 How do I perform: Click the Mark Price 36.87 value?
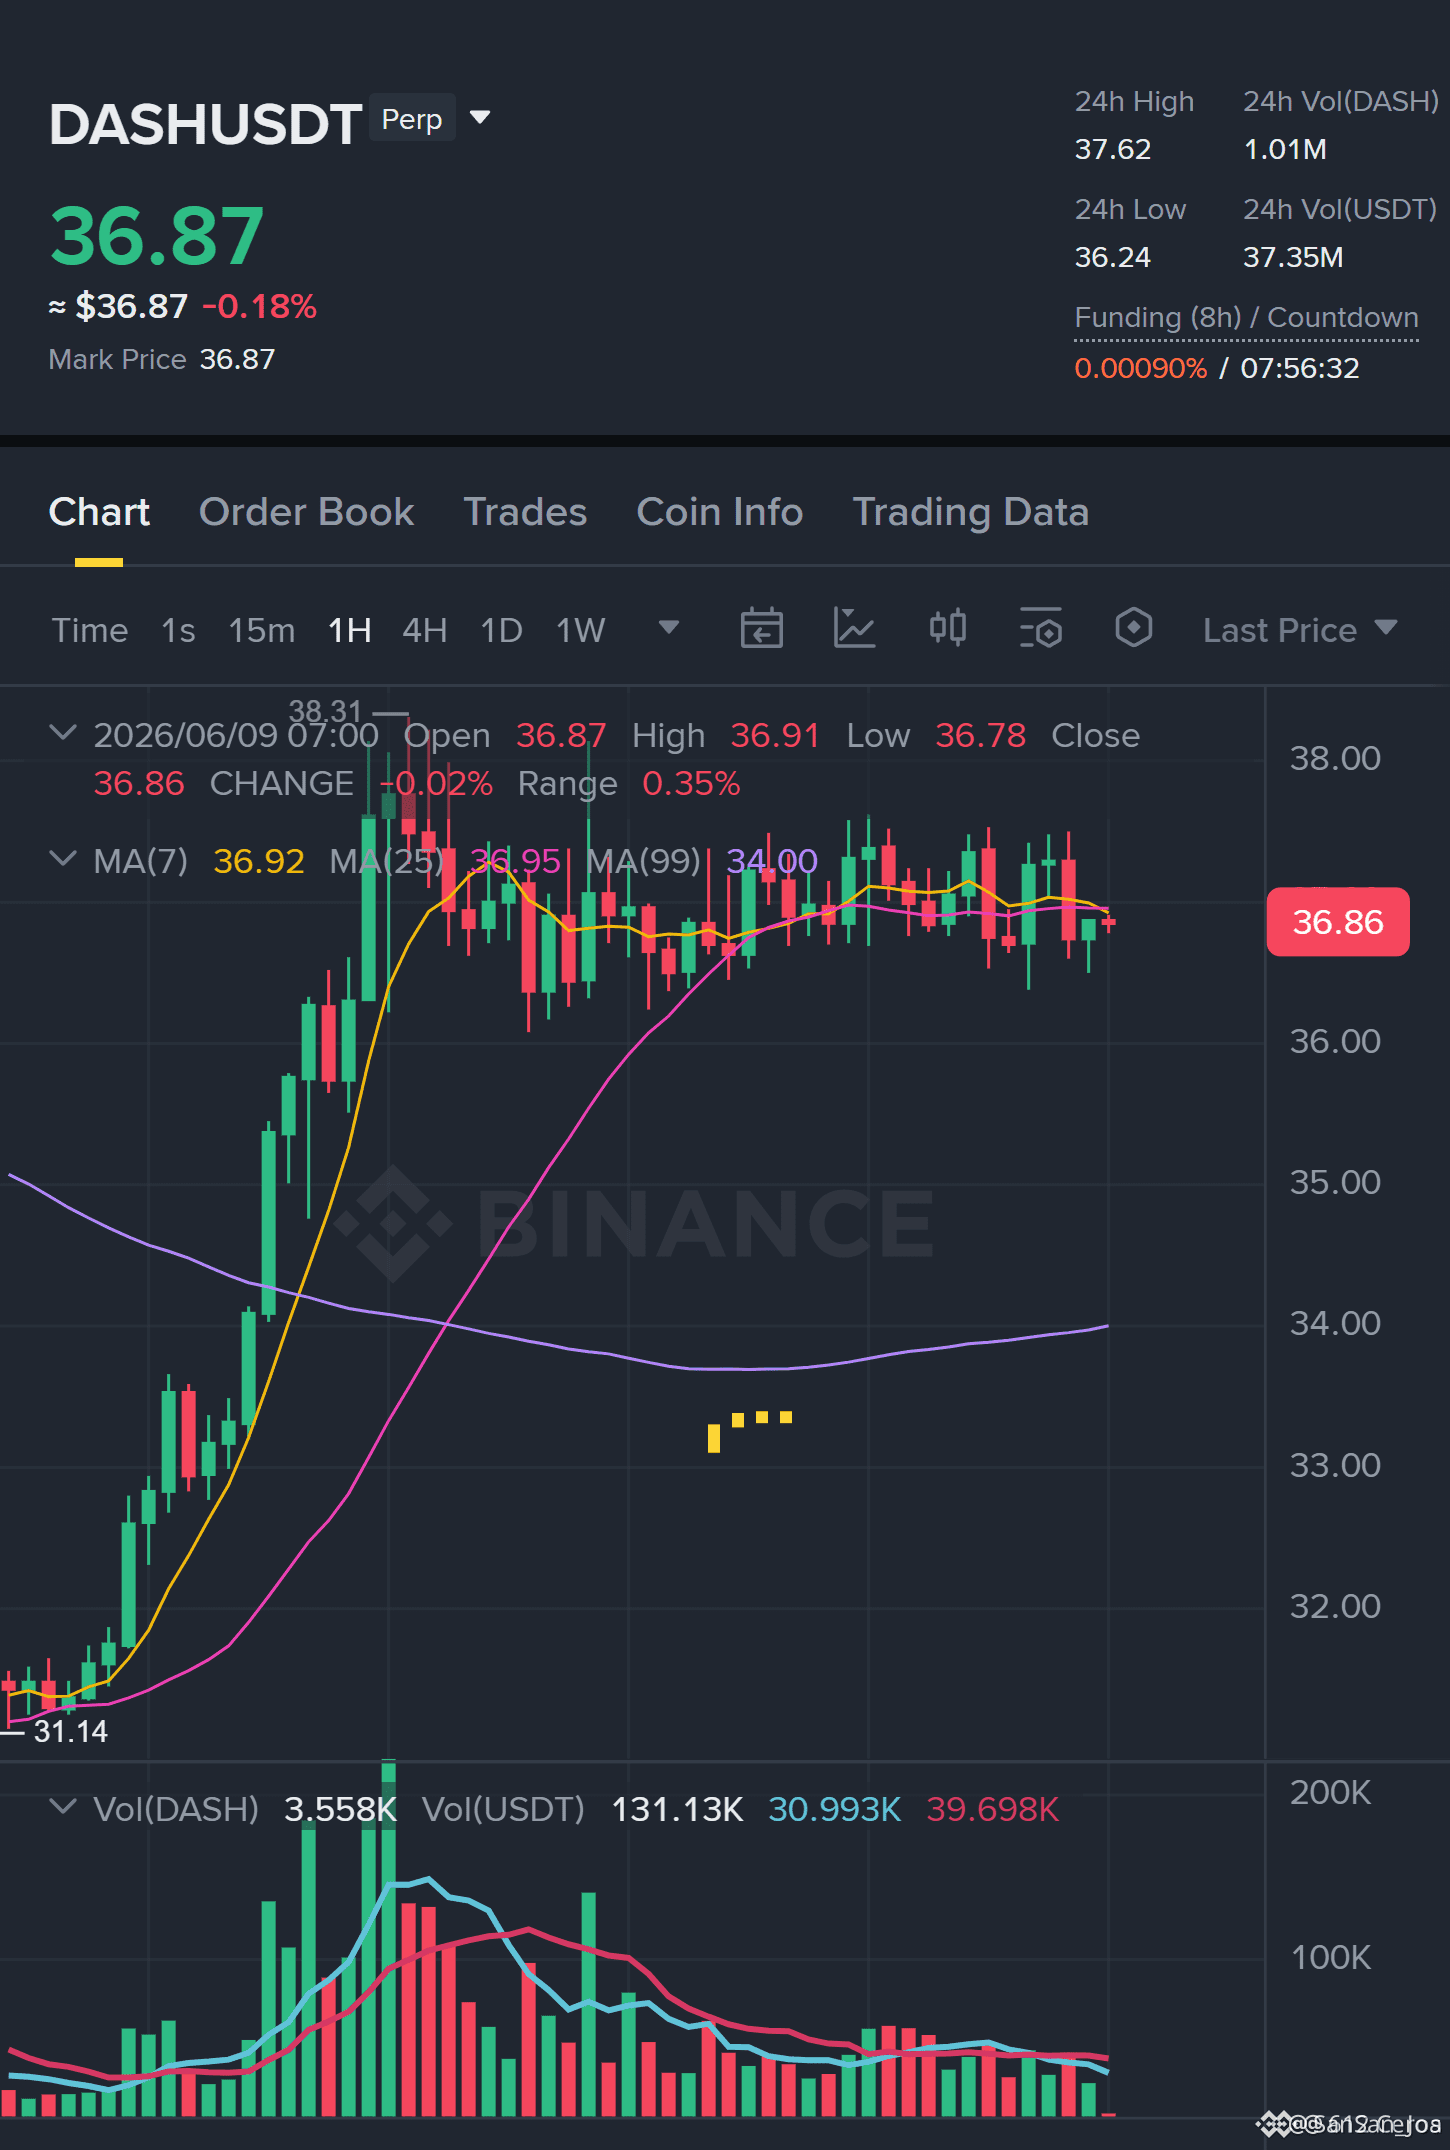(237, 359)
